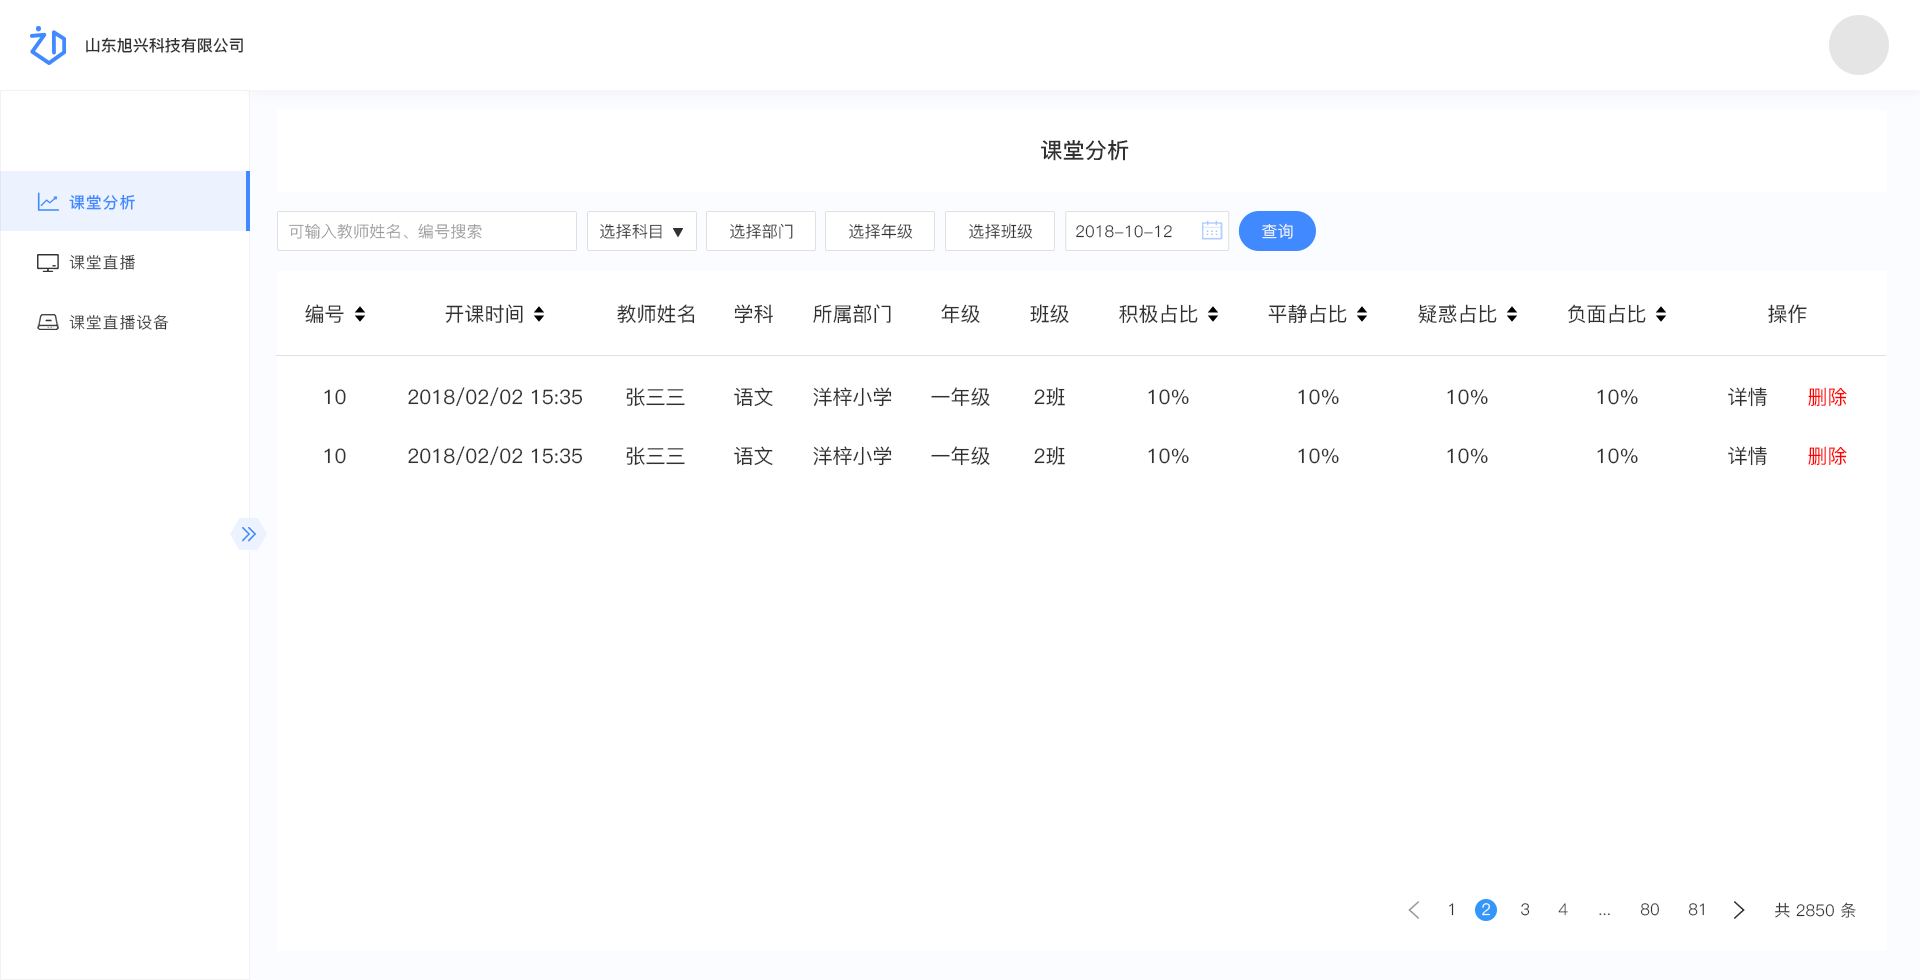1920x980 pixels.
Task: Click 2018/02/02 15:35 in second row
Action: (495, 456)
